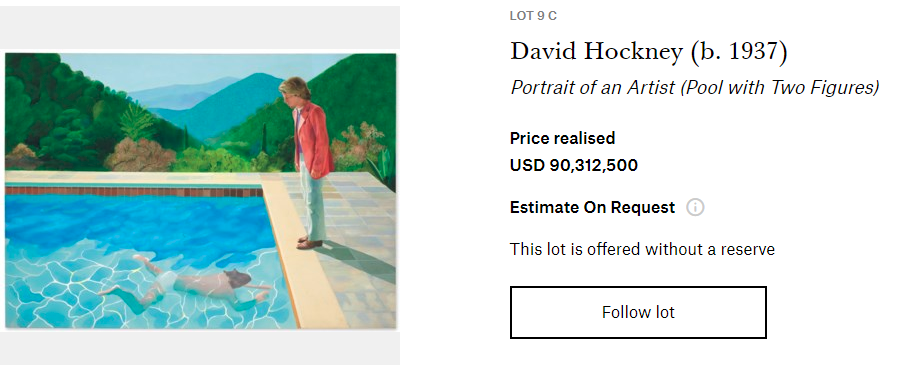Click the pink flowering bush in the painting
The height and width of the screenshot is (365, 910).
(140, 154)
